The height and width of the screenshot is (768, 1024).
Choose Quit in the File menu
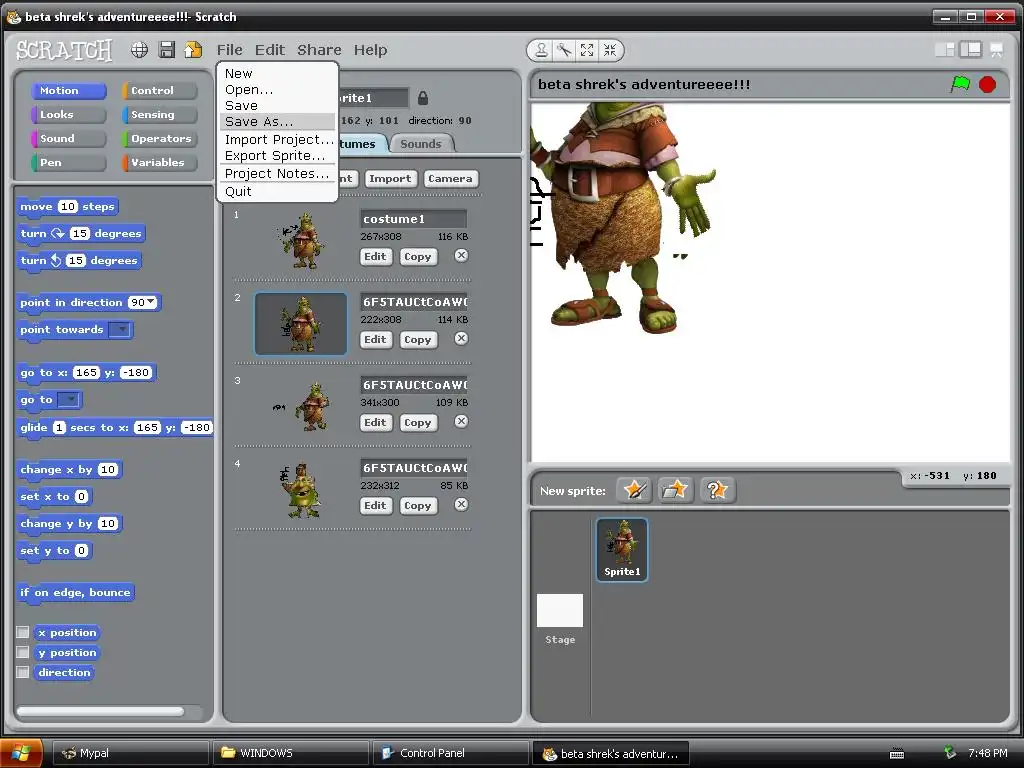click(x=278, y=191)
